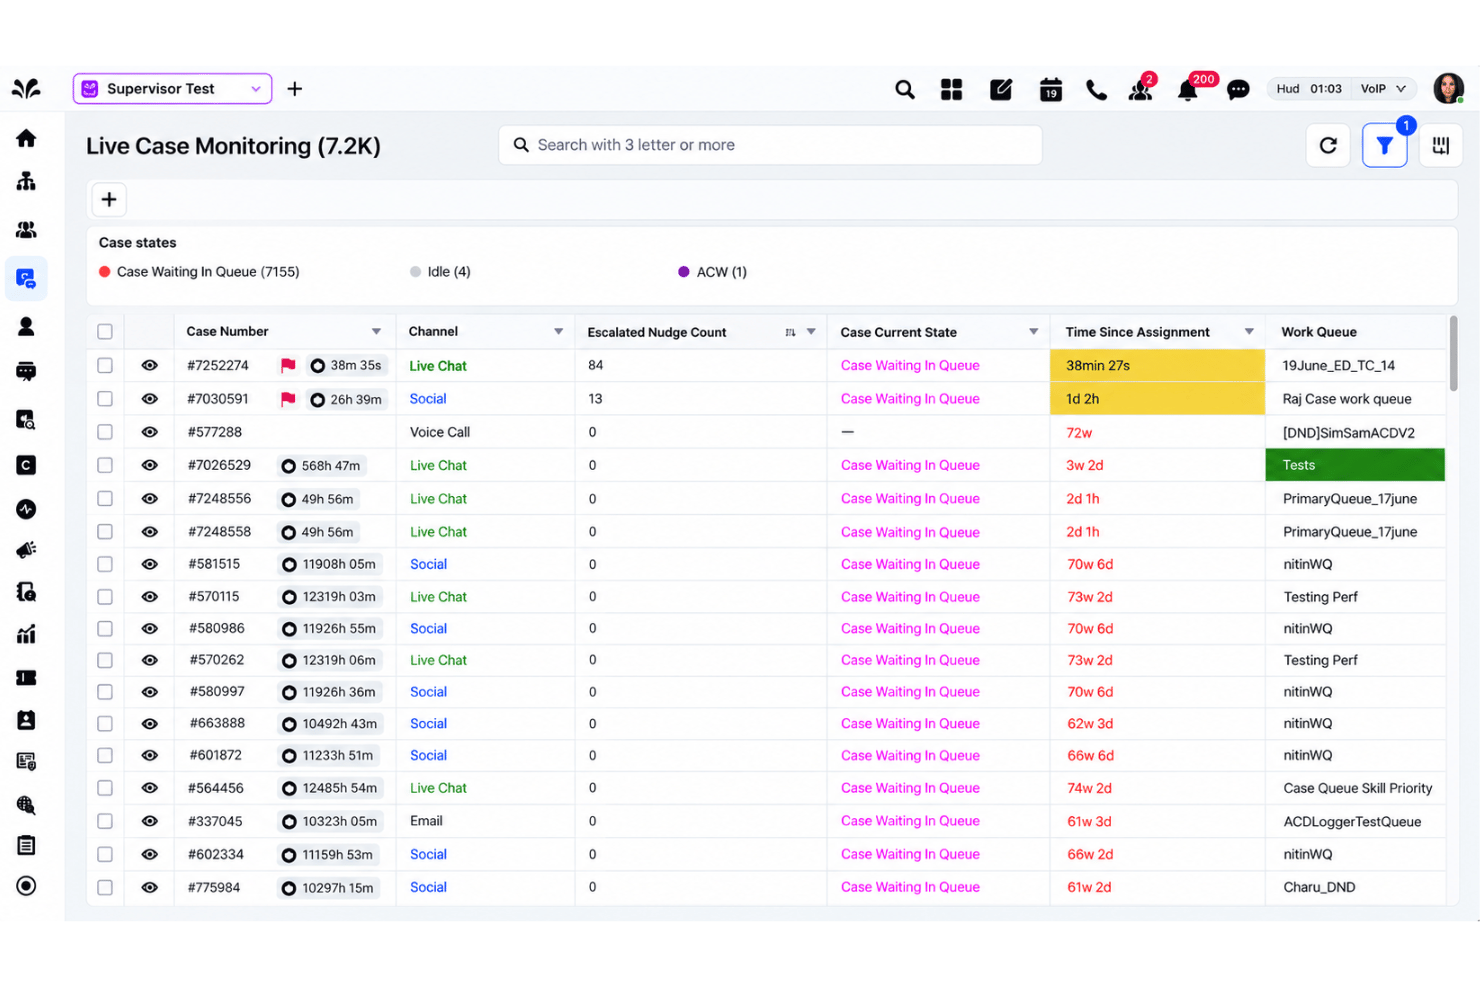The width and height of the screenshot is (1480, 987).
Task: Click the search magnifier icon in top bar
Action: [x=905, y=90]
